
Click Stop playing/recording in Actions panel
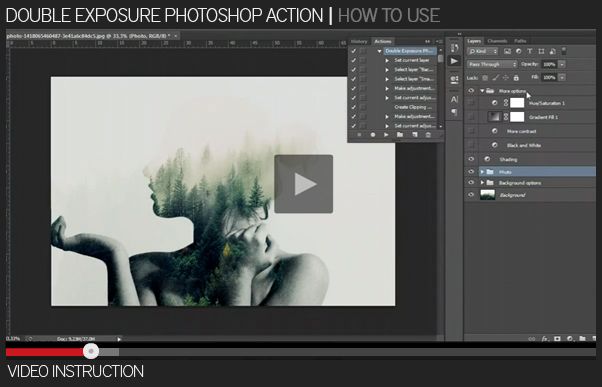point(359,135)
